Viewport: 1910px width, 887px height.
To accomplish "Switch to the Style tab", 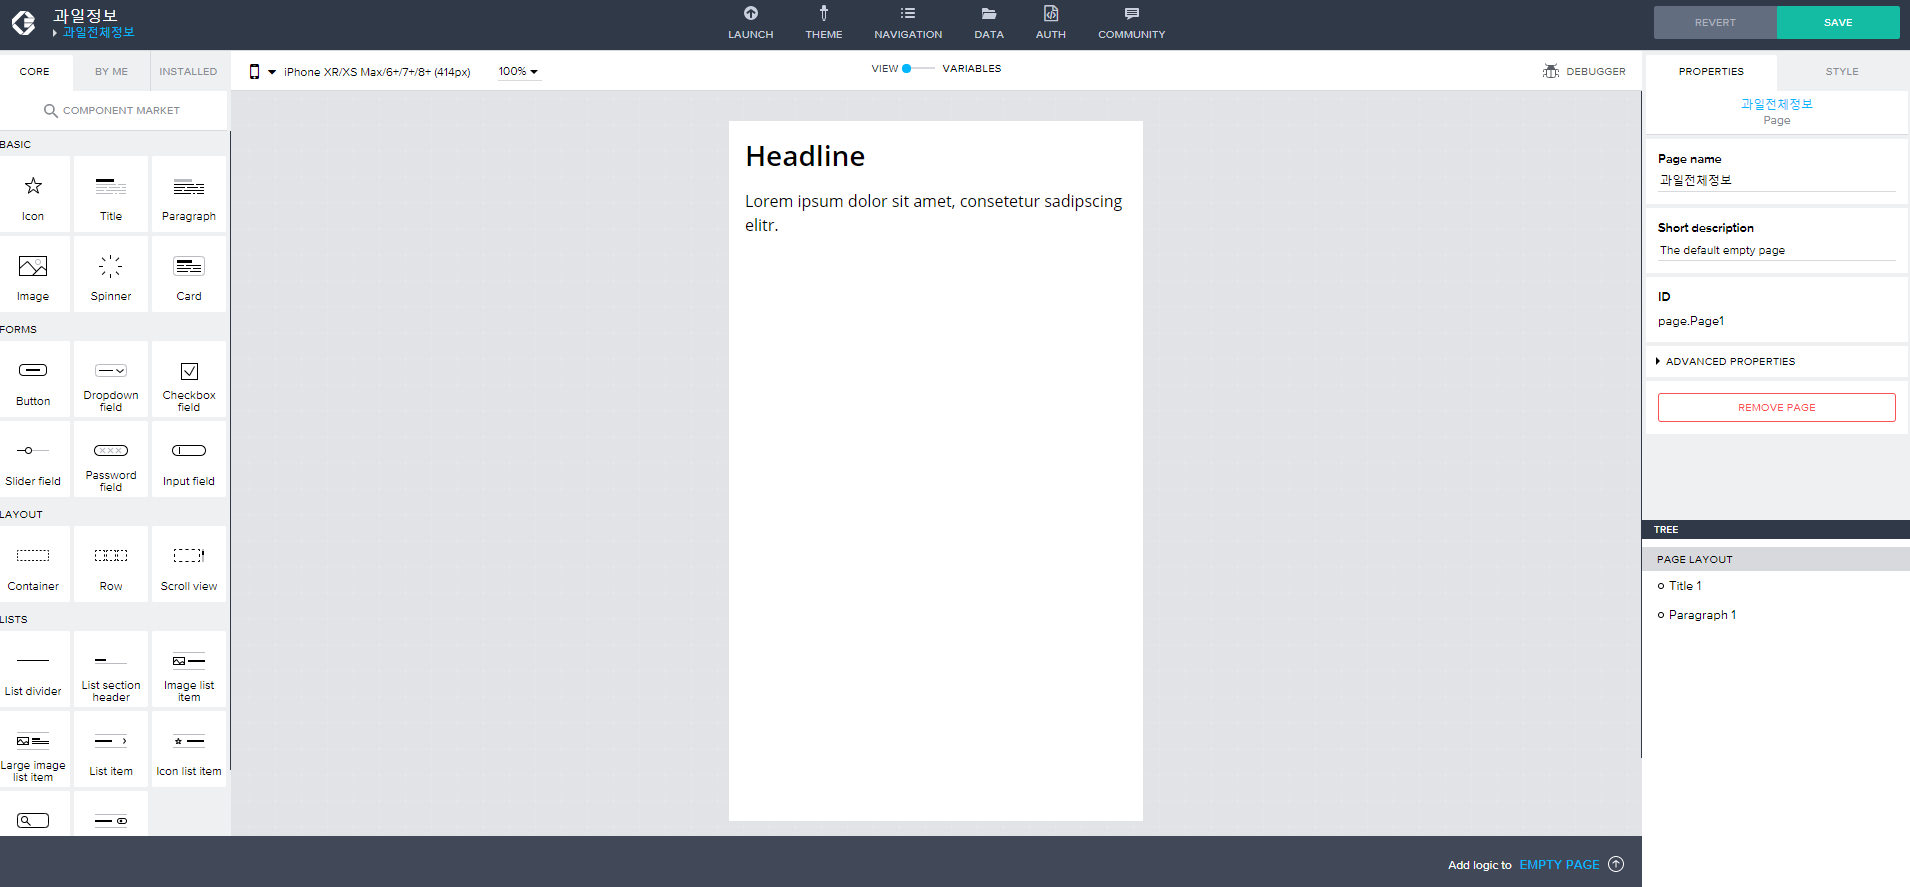I will tap(1842, 72).
